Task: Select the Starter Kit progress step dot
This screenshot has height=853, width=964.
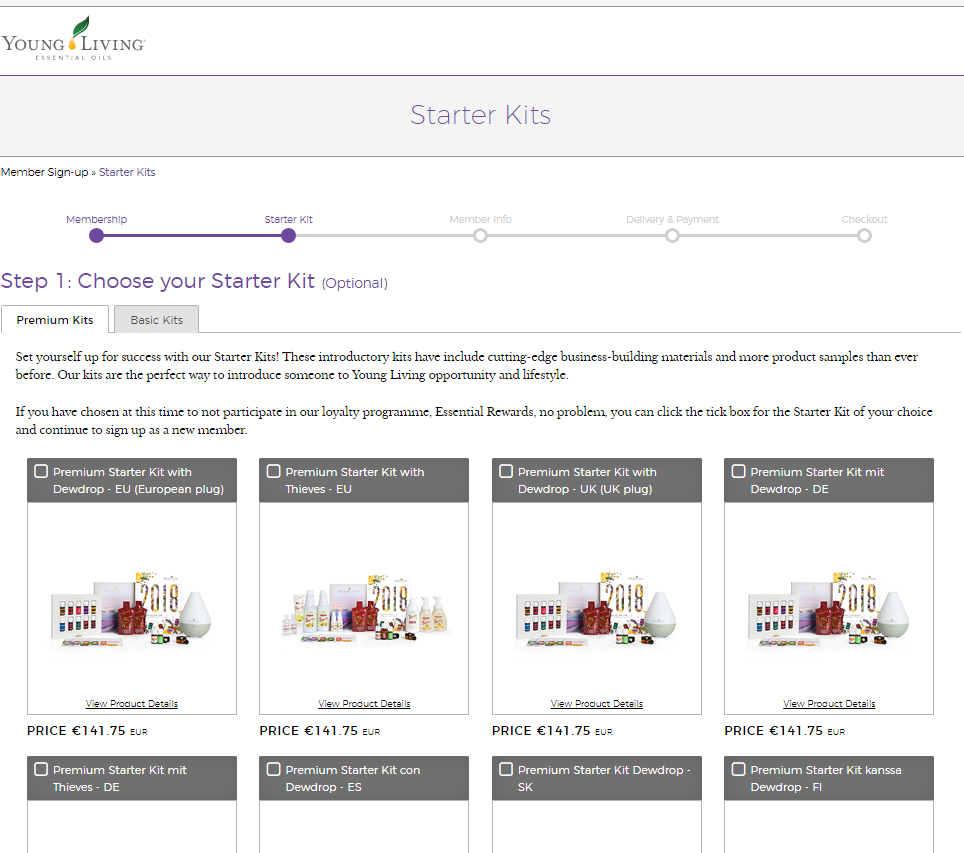Action: tap(288, 236)
